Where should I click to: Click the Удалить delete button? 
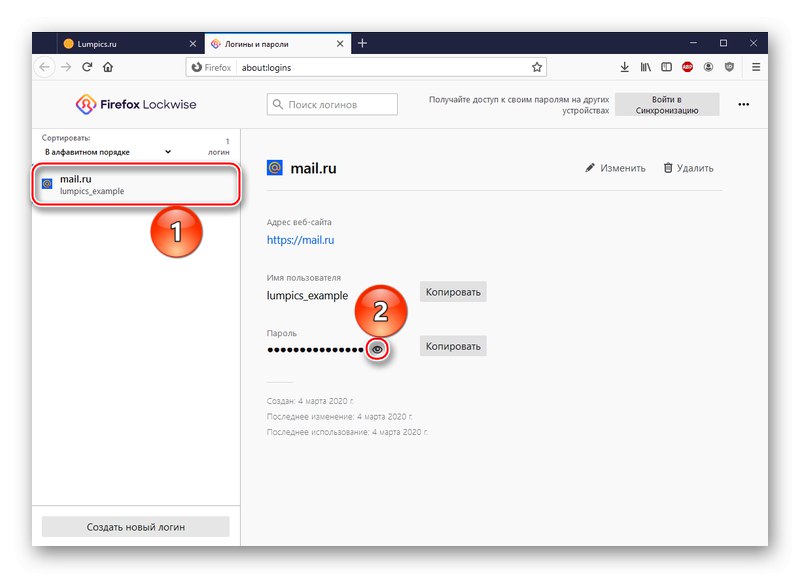tap(688, 168)
